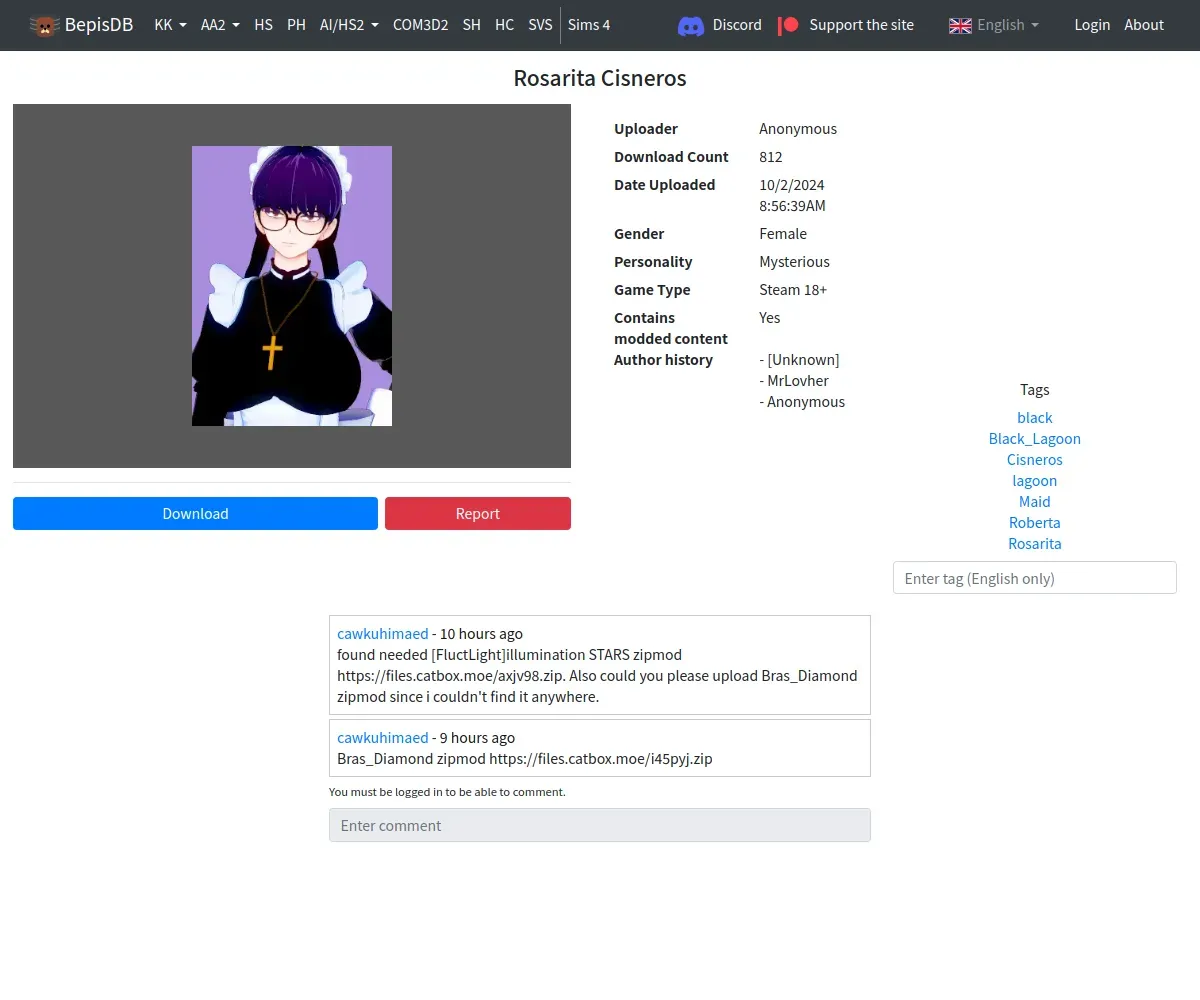Open the Rosarita Cisneros card image

point(292,286)
